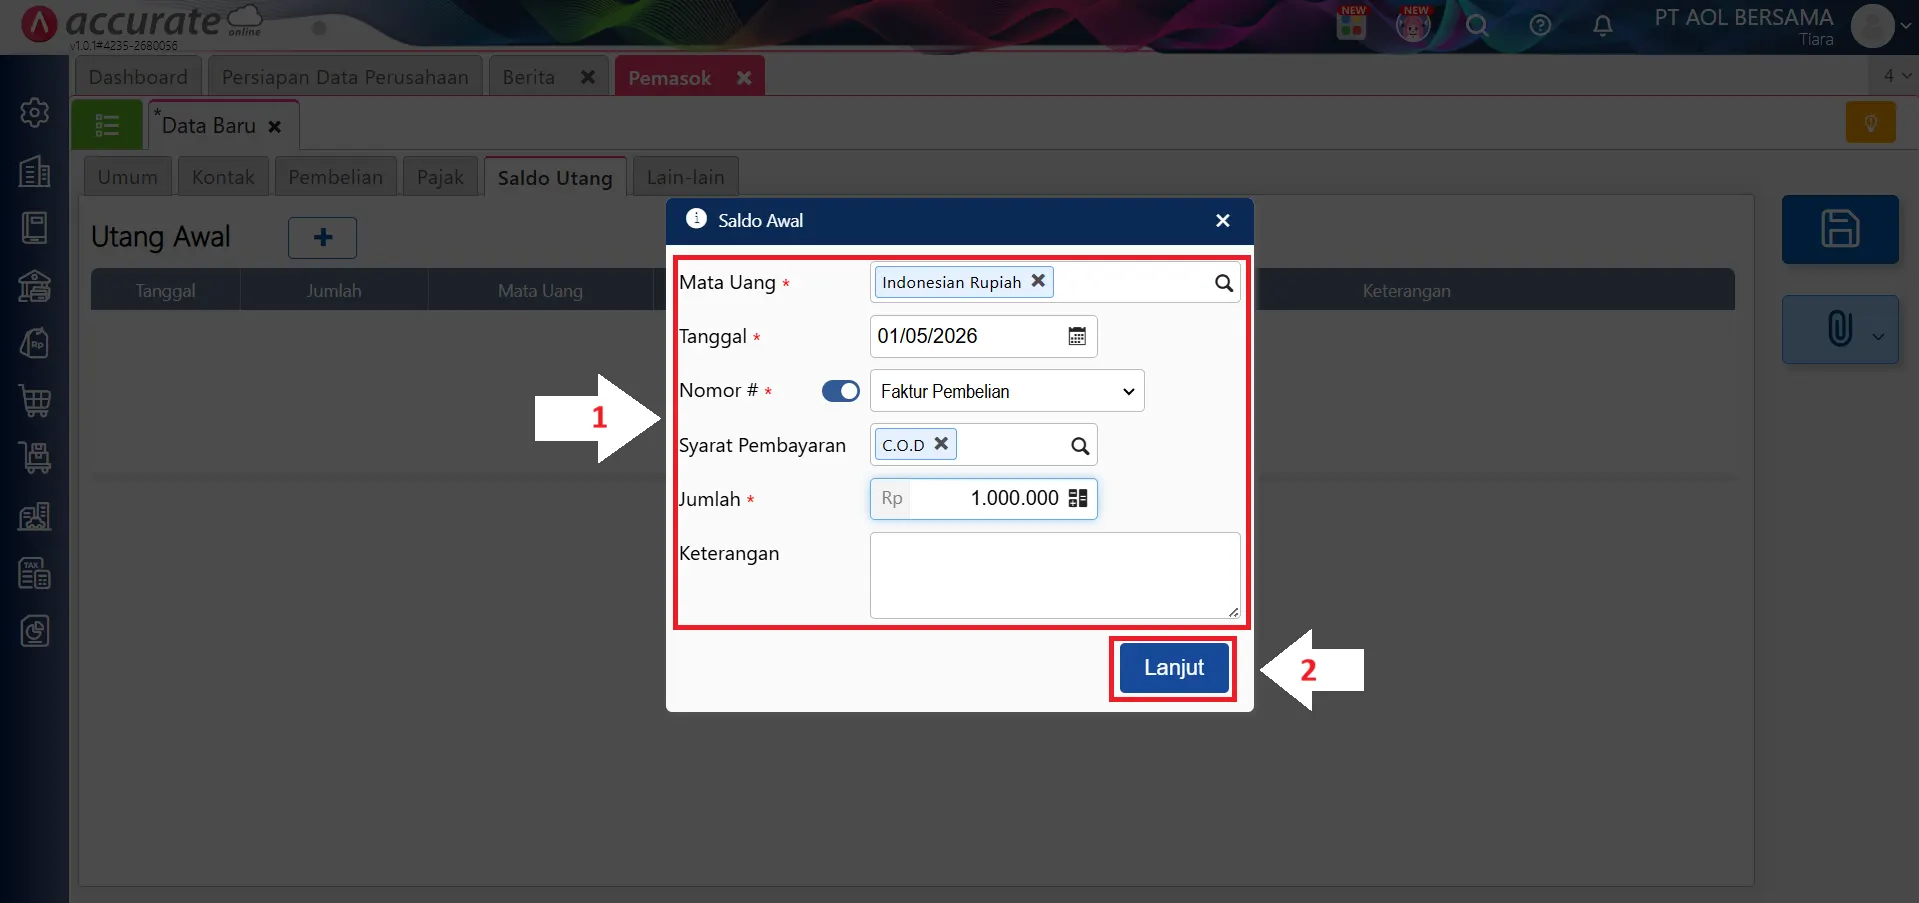Viewport: 1919px width, 903px height.
Task: Click the save disk button
Action: pos(1840,229)
